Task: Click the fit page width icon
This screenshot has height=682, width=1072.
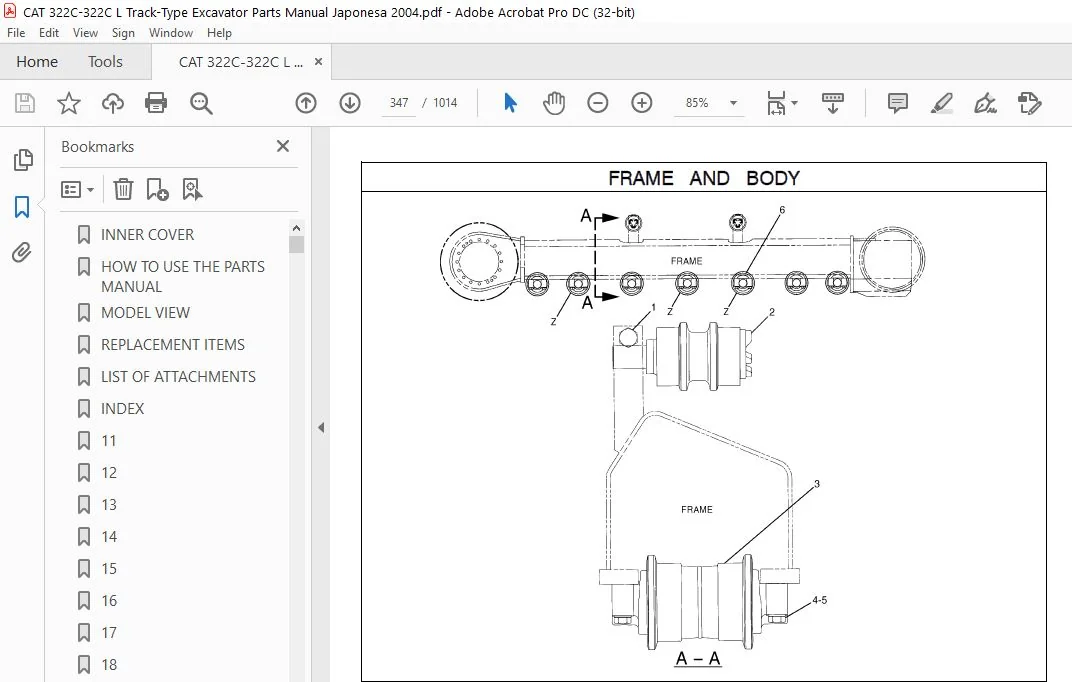Action: point(777,103)
